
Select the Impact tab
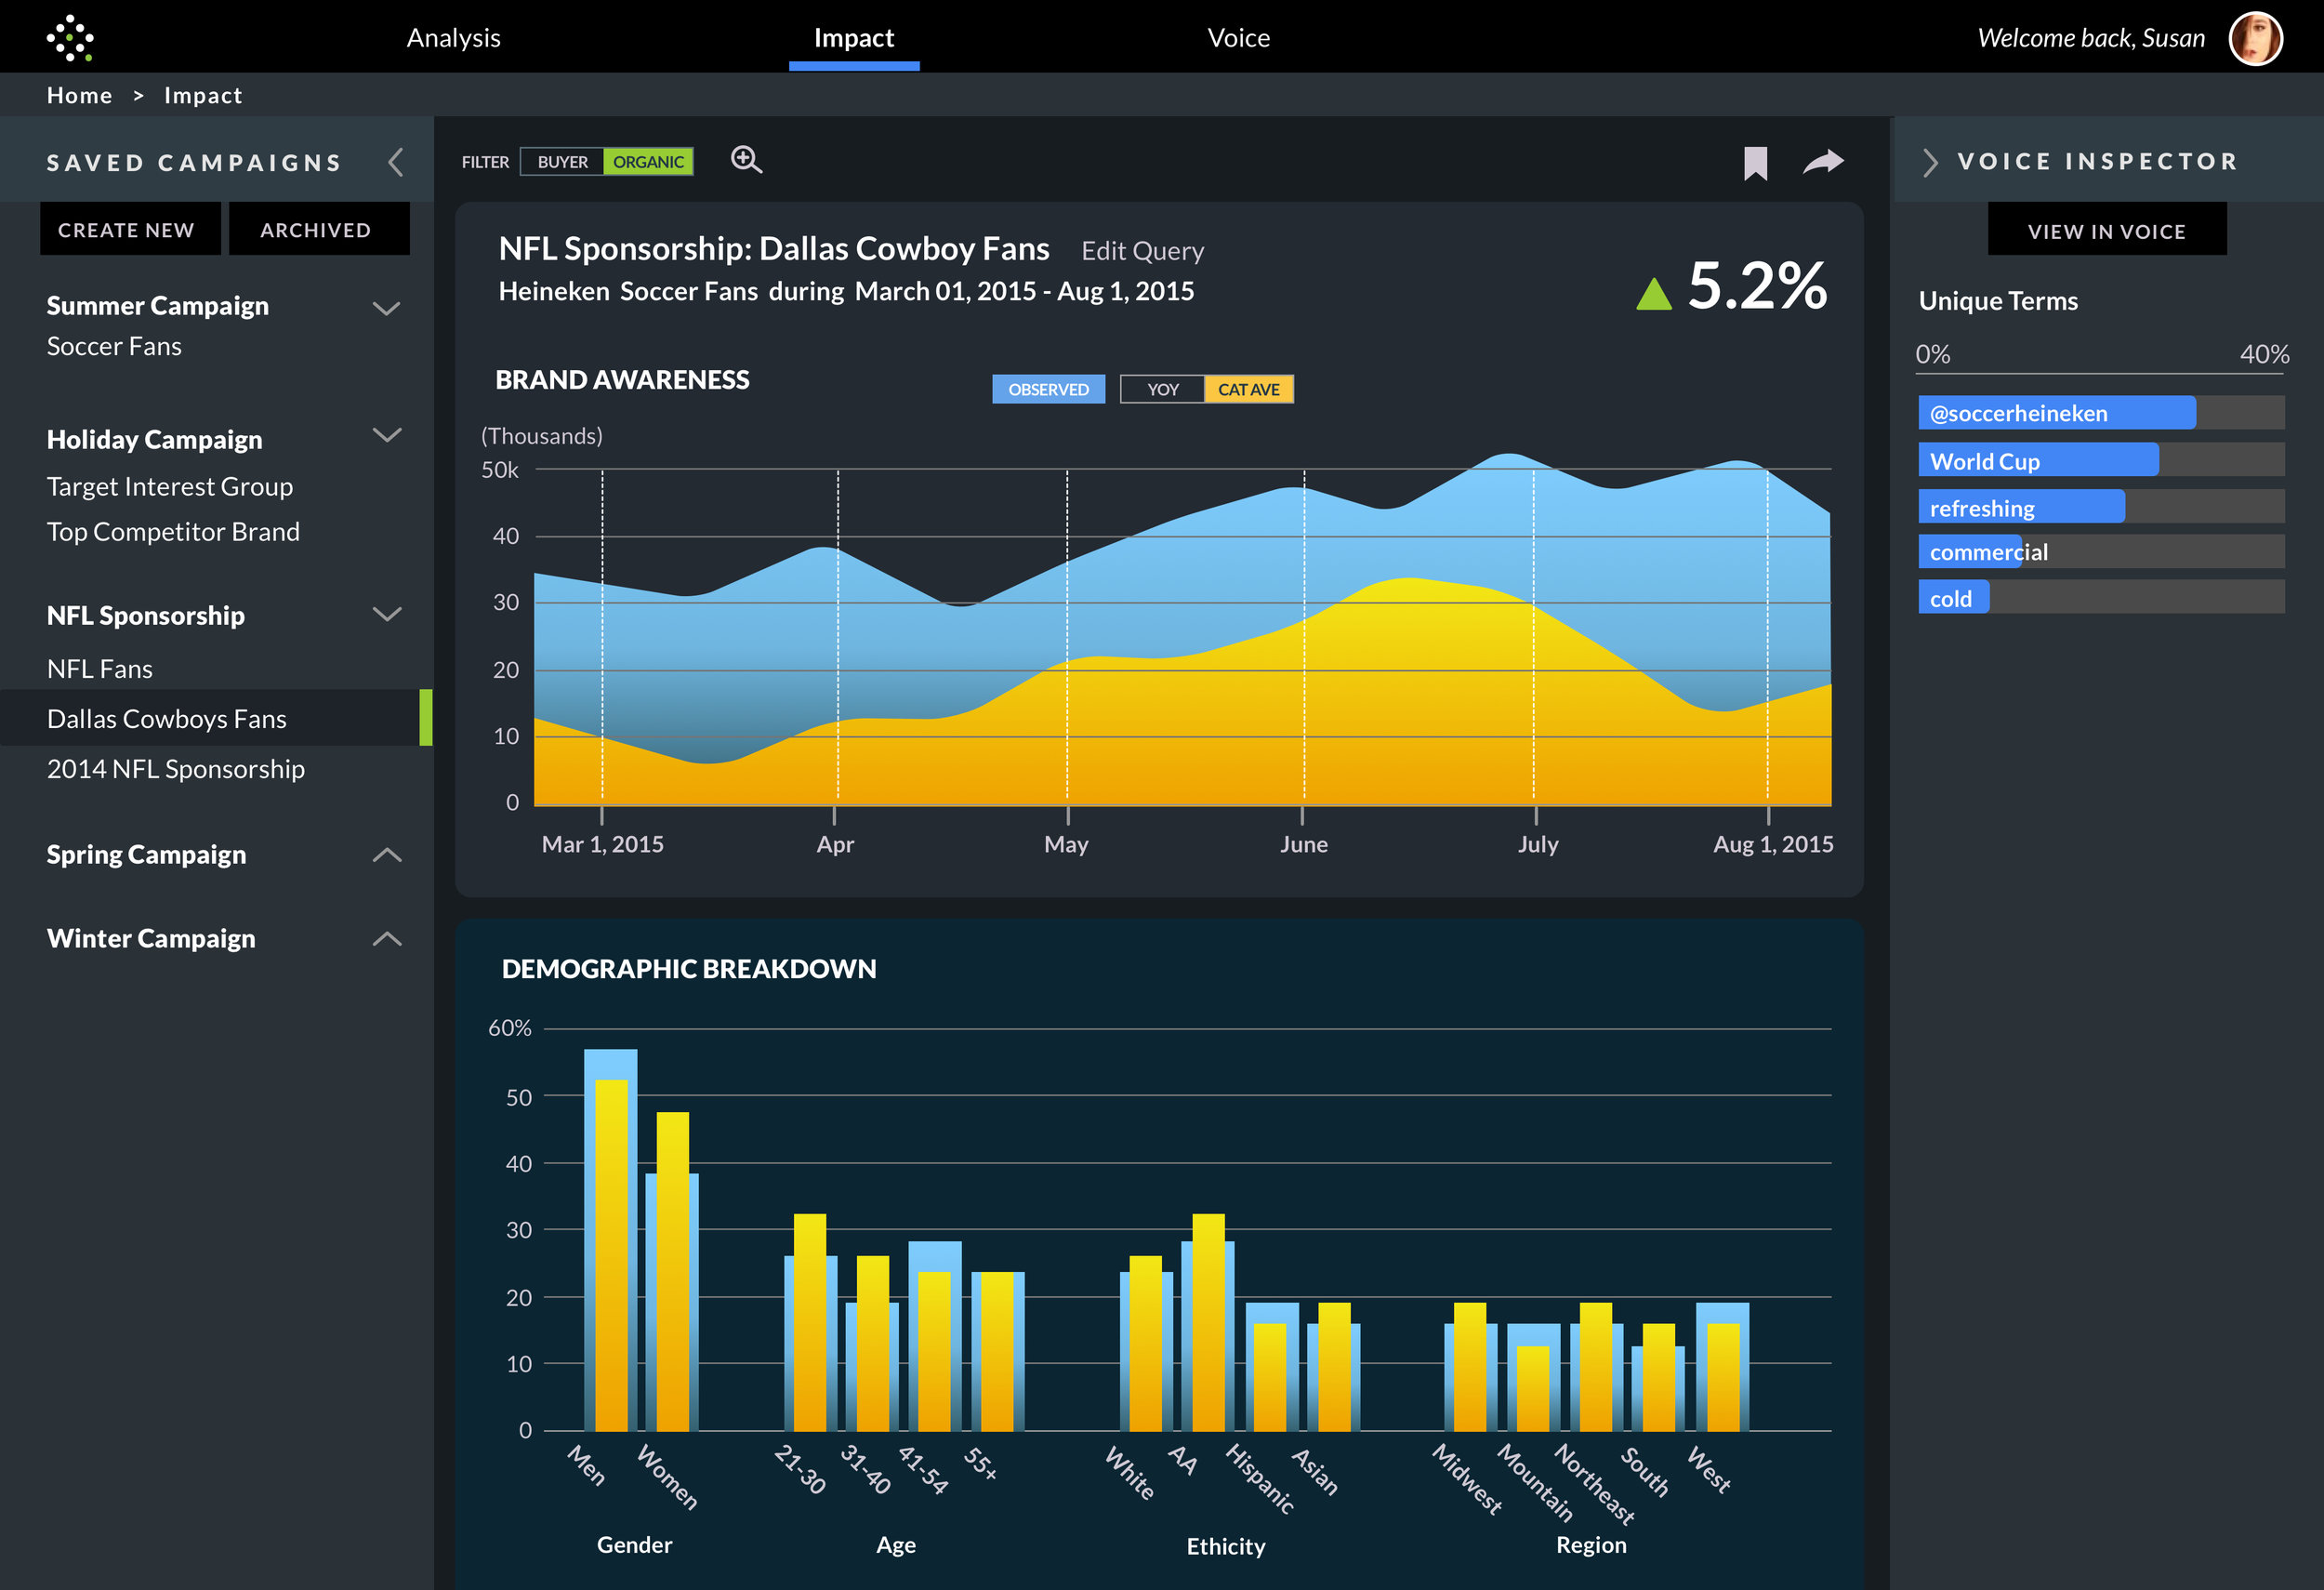point(854,38)
